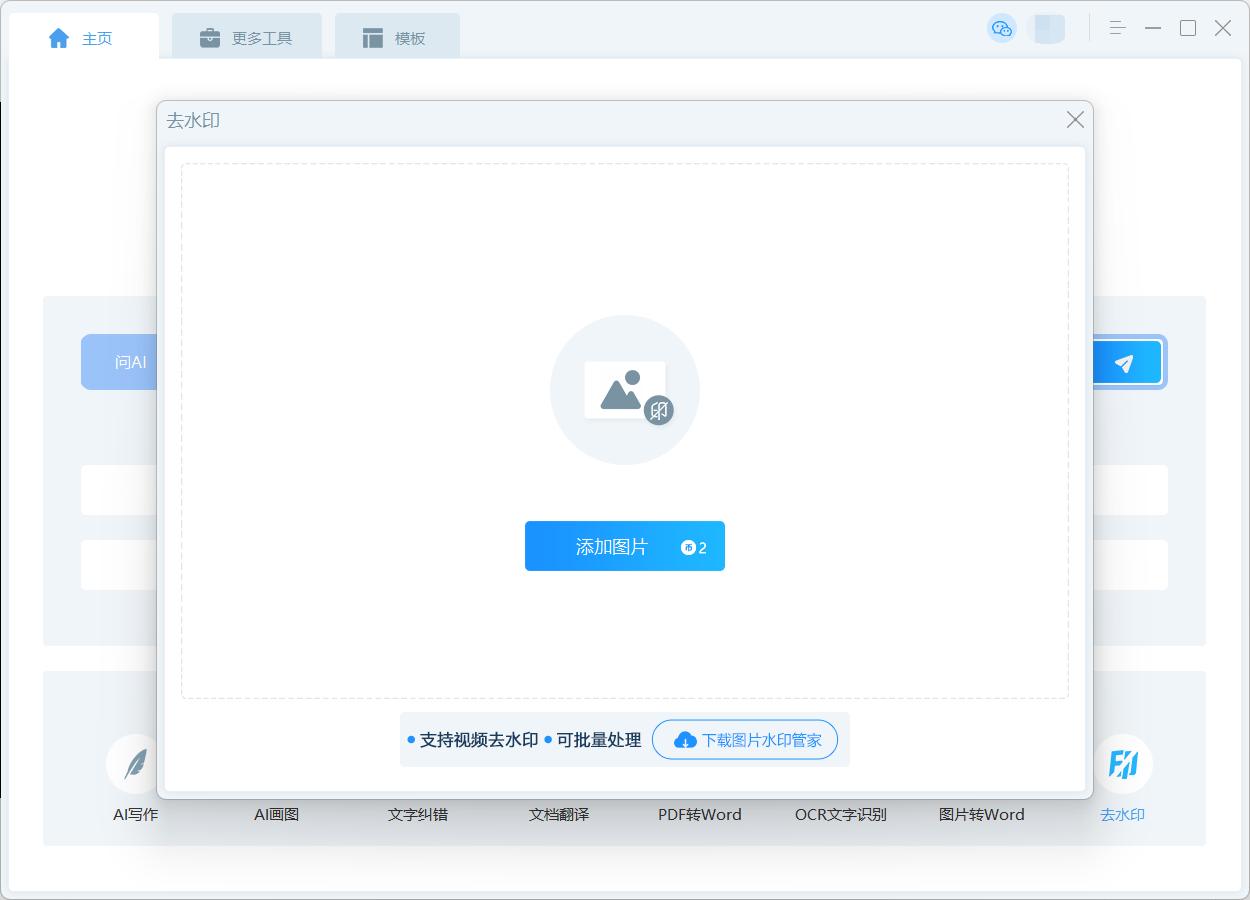
Task: Open the AI画图 tool
Action: [x=277, y=814]
